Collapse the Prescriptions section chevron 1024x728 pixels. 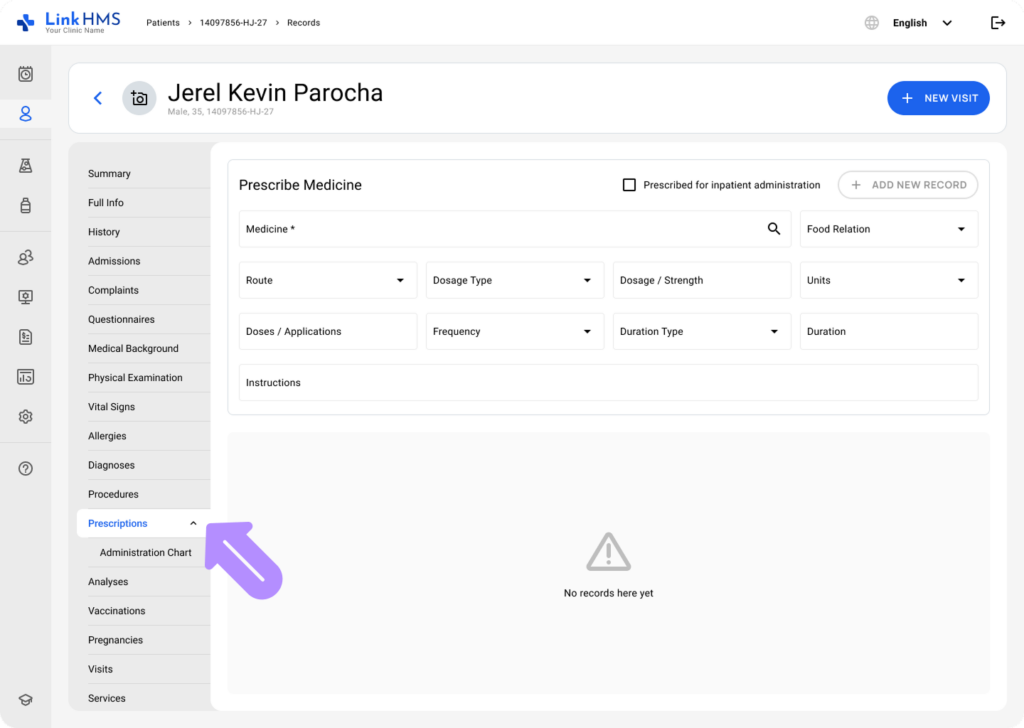(x=192, y=522)
